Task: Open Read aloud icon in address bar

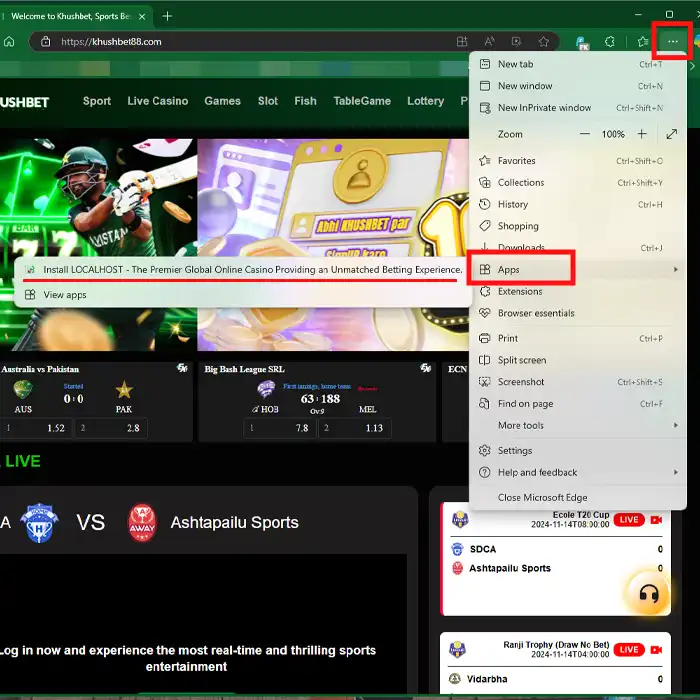Action: [489, 42]
